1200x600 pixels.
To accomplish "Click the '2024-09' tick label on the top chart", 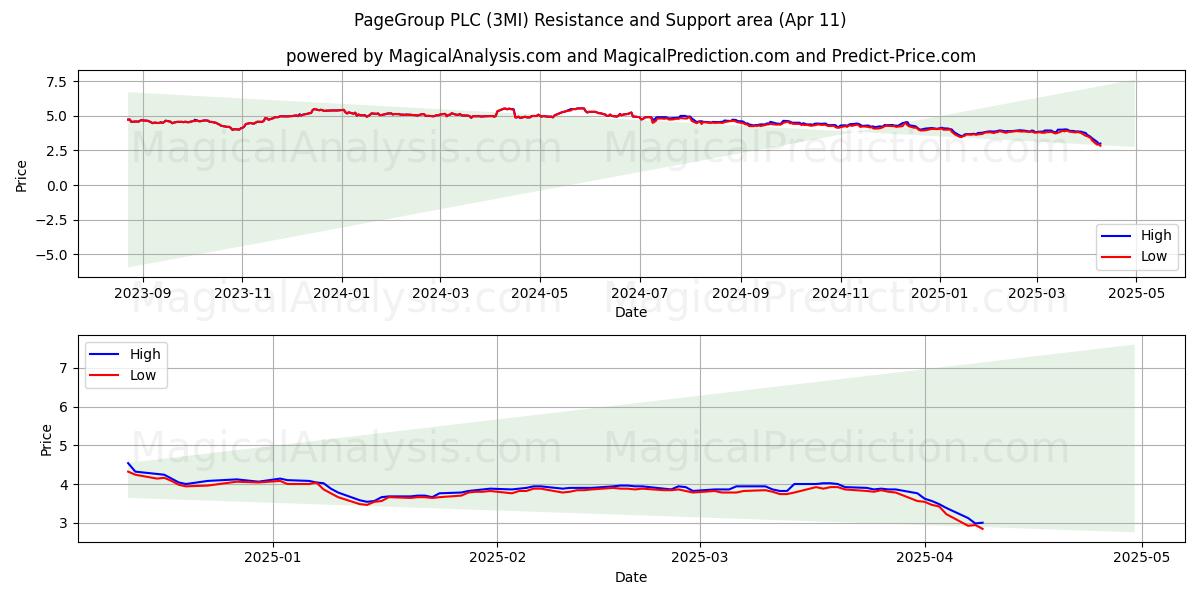I will click(x=741, y=293).
